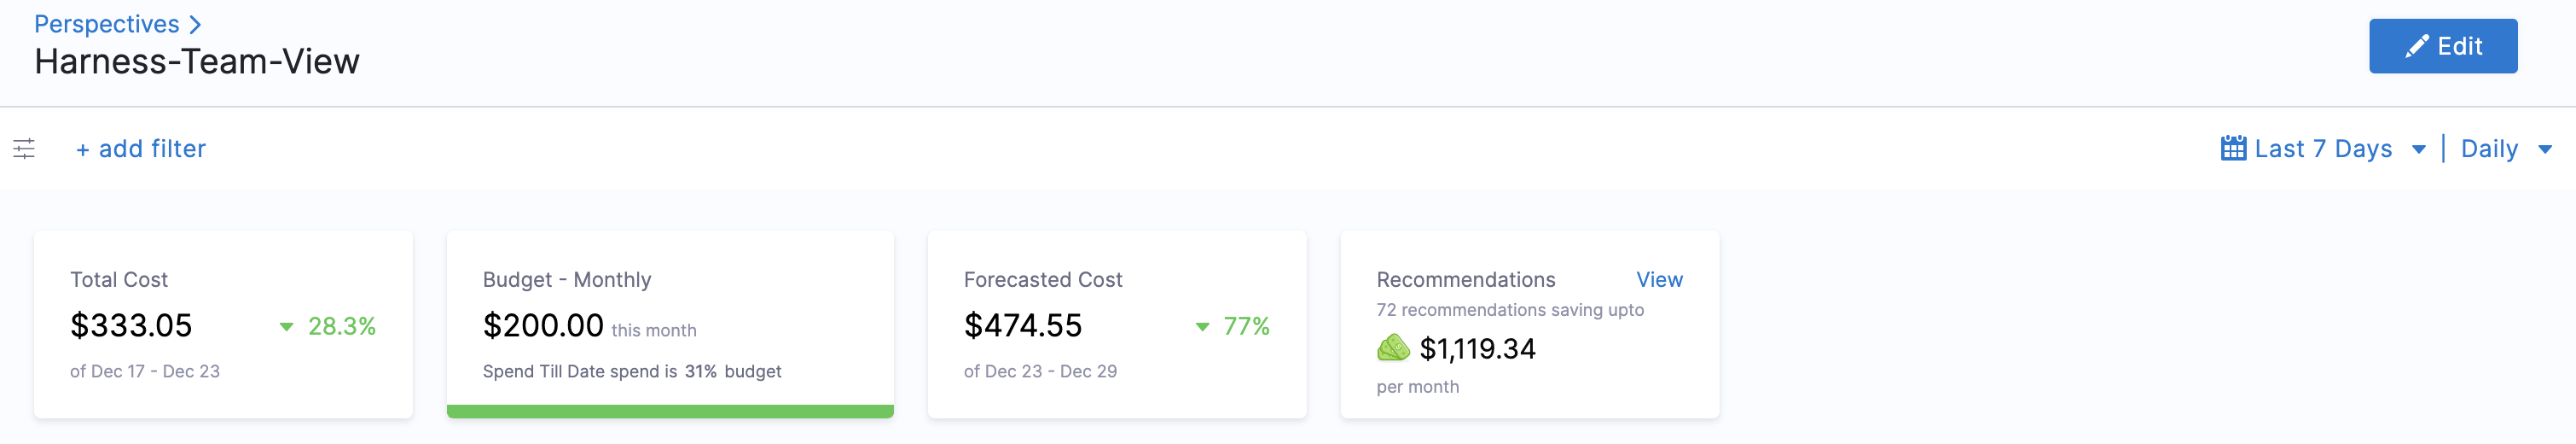Viewport: 2576px width, 444px height.
Task: Click the 'this month' budget label
Action: point(654,330)
